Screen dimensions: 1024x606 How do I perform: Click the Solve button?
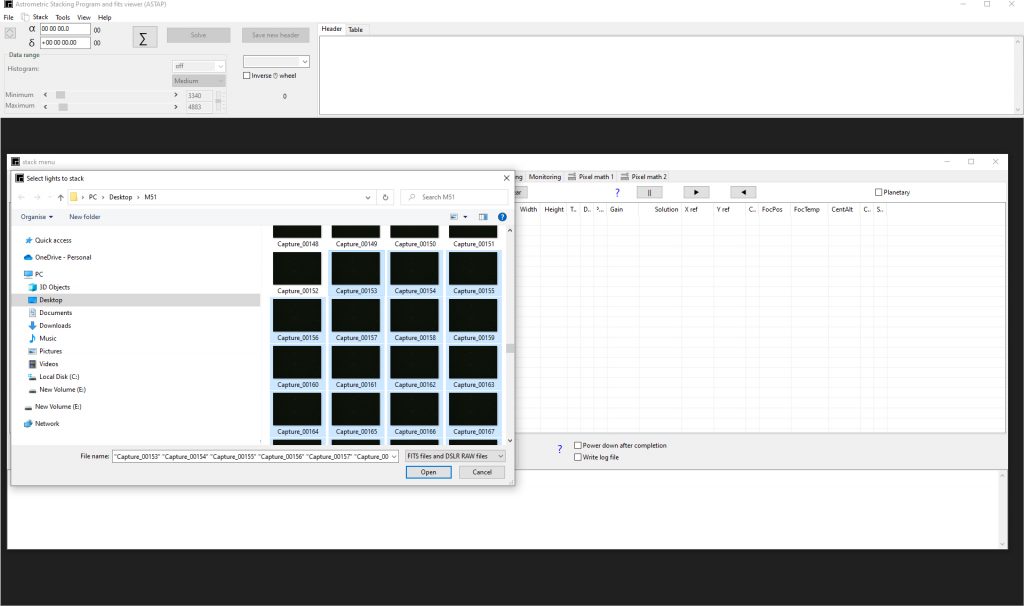[x=199, y=35]
